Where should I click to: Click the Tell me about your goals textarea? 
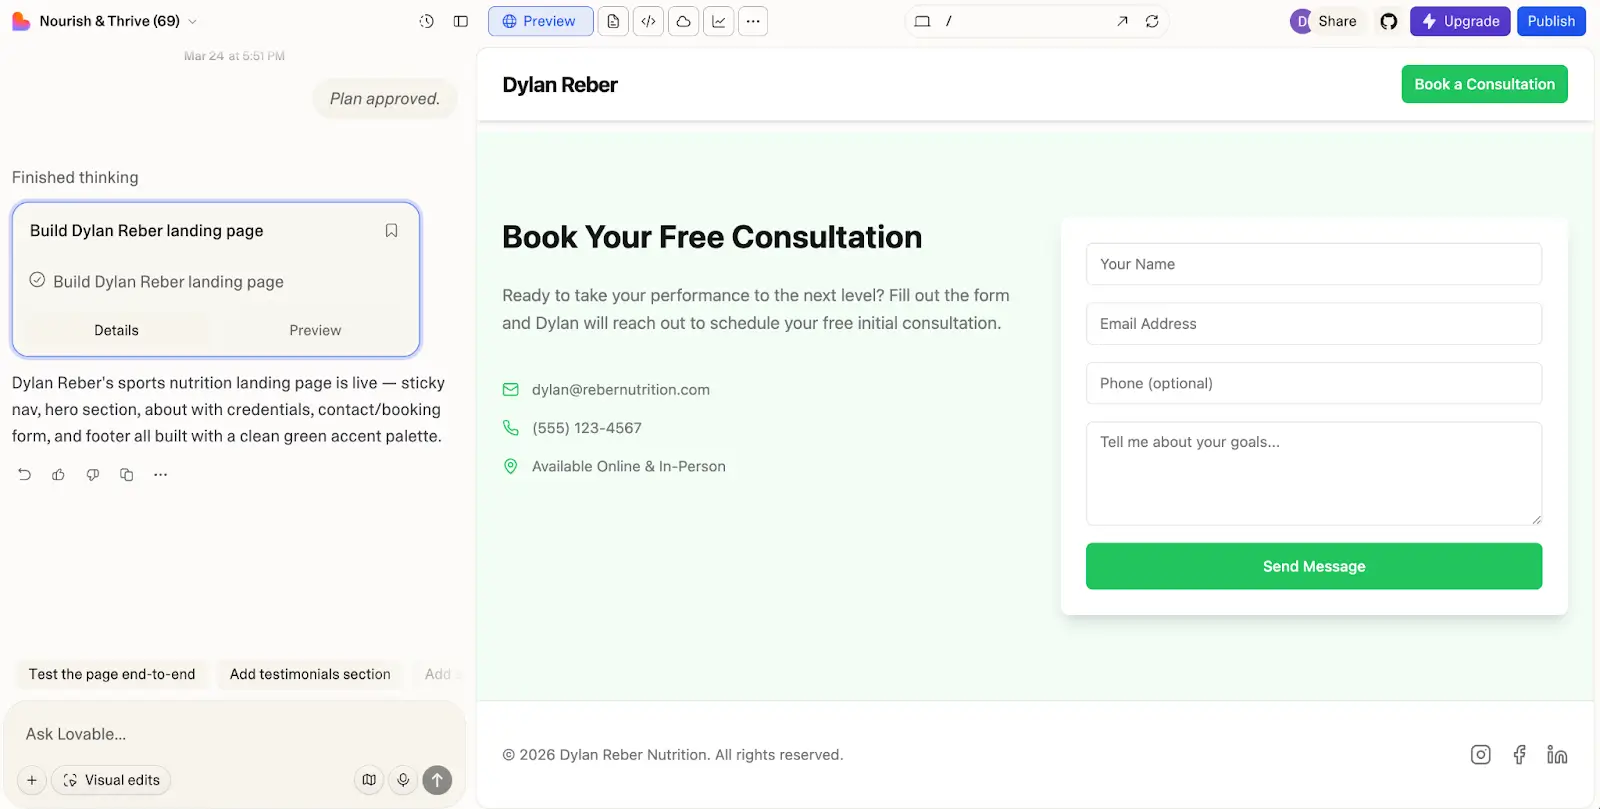tap(1314, 474)
